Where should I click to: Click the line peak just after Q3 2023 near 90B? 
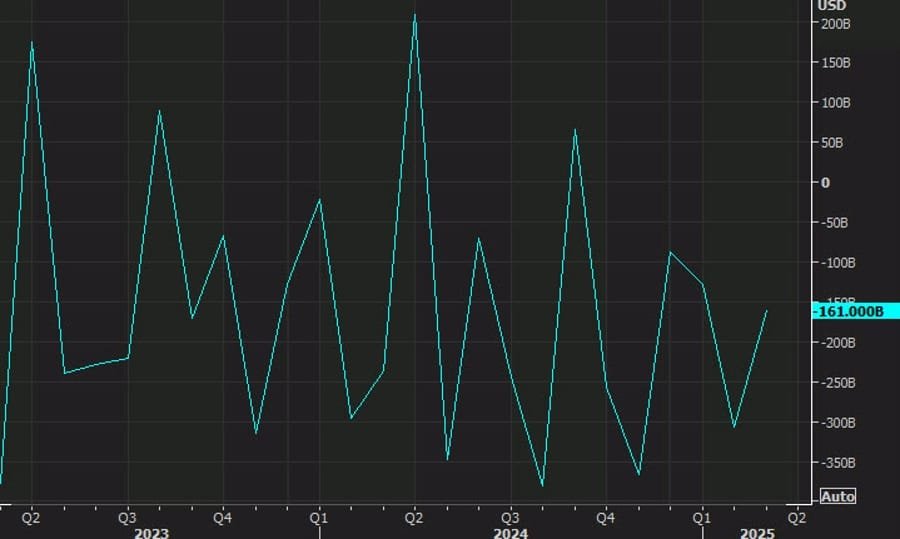coord(159,111)
